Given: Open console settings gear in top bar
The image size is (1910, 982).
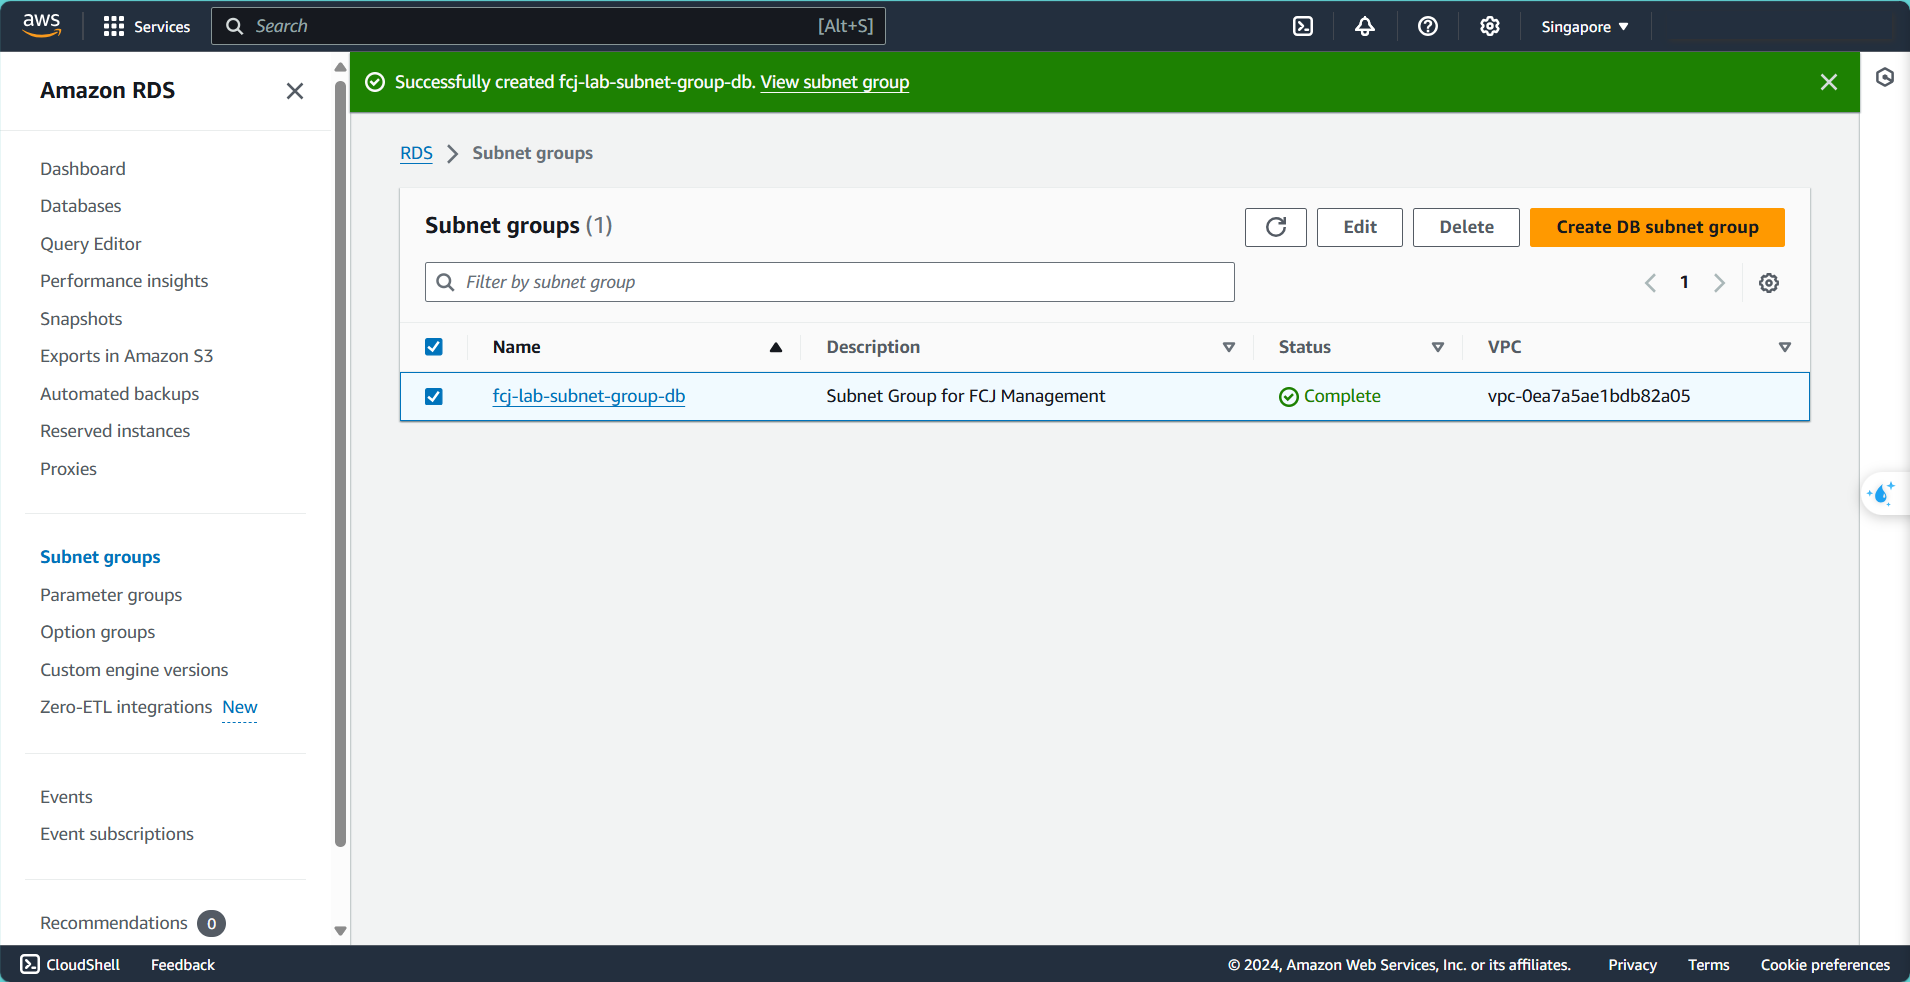Looking at the screenshot, I should pos(1490,26).
